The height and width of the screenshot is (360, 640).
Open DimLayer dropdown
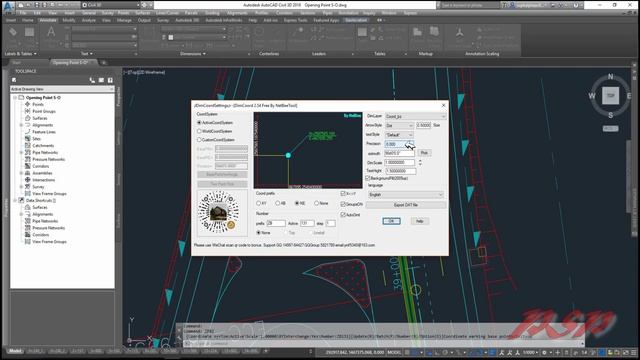[415, 116]
